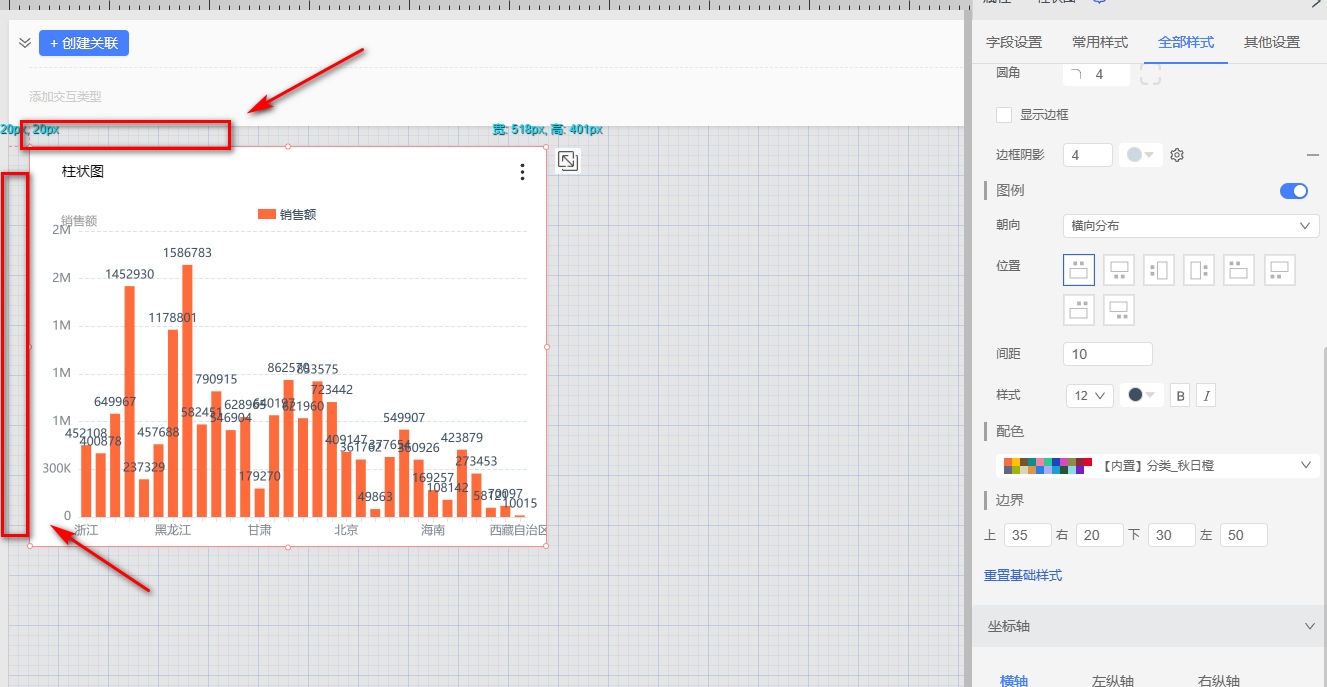Select the last legend position icon in second row
The width and height of the screenshot is (1327, 687).
(1118, 310)
